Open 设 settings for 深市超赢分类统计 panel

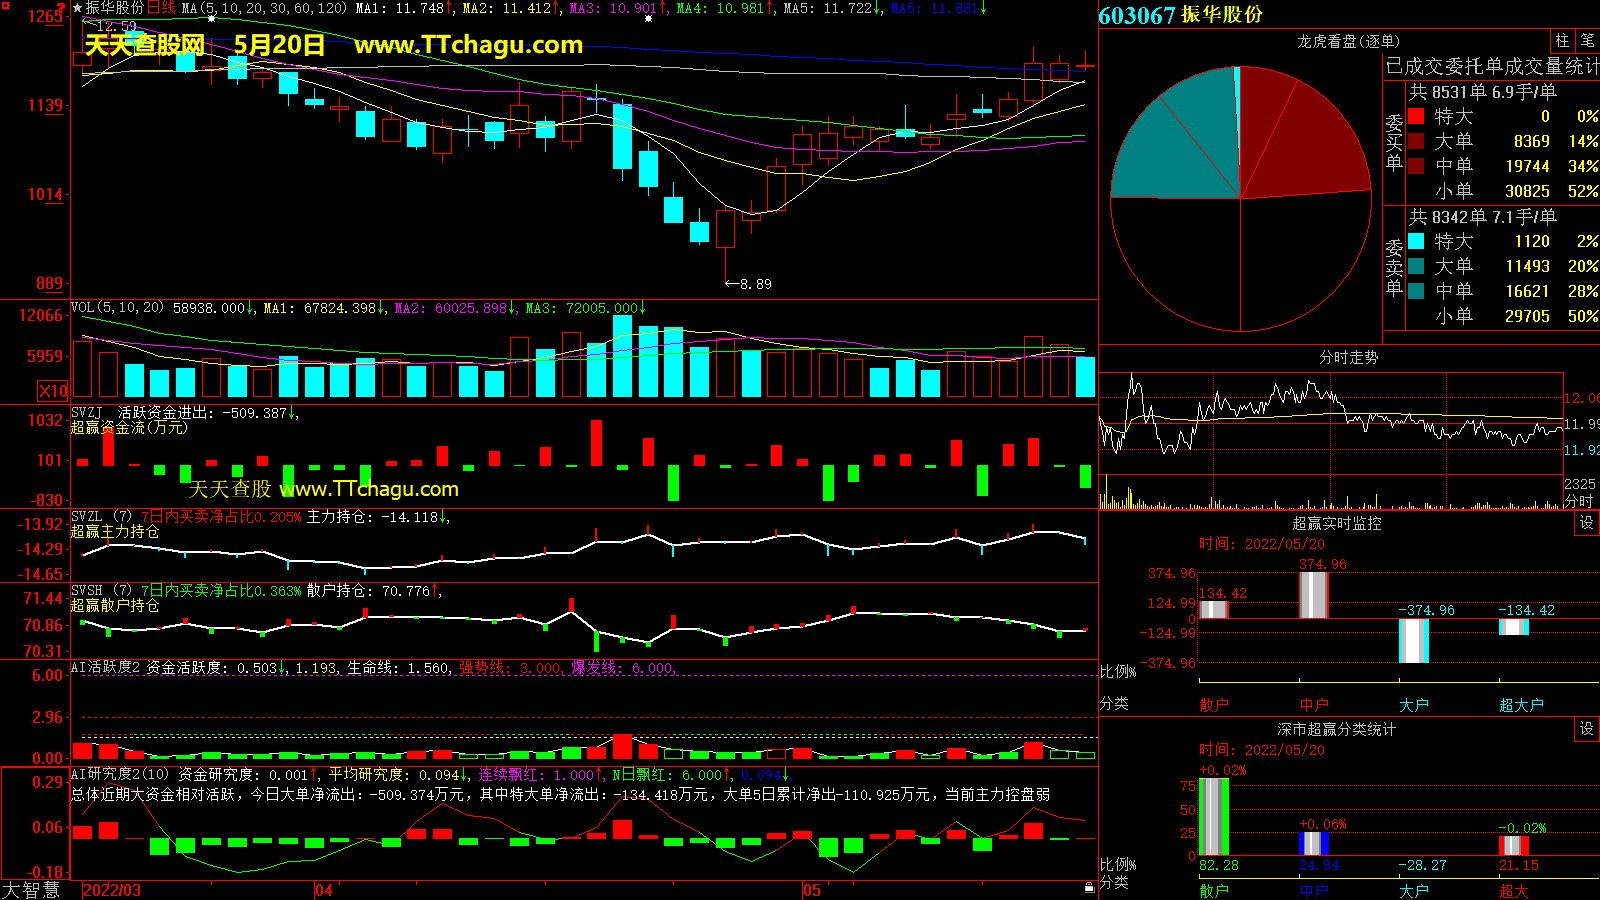click(1586, 729)
